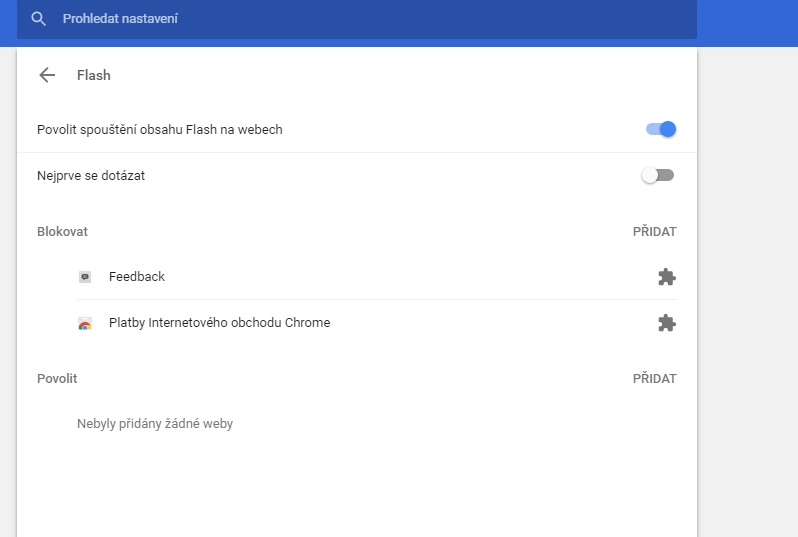This screenshot has width=798, height=537.
Task: Click PŘIDAT in the Blokovat section
Action: point(654,232)
